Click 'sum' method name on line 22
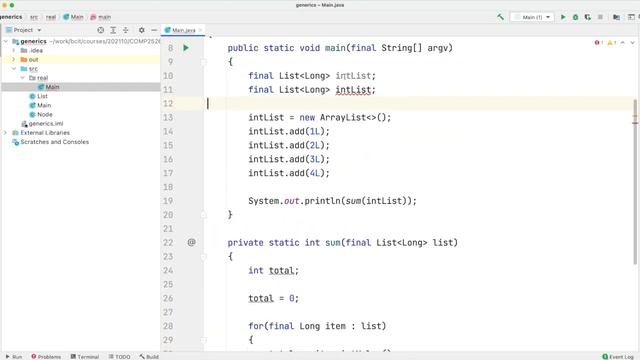 (x=333, y=242)
